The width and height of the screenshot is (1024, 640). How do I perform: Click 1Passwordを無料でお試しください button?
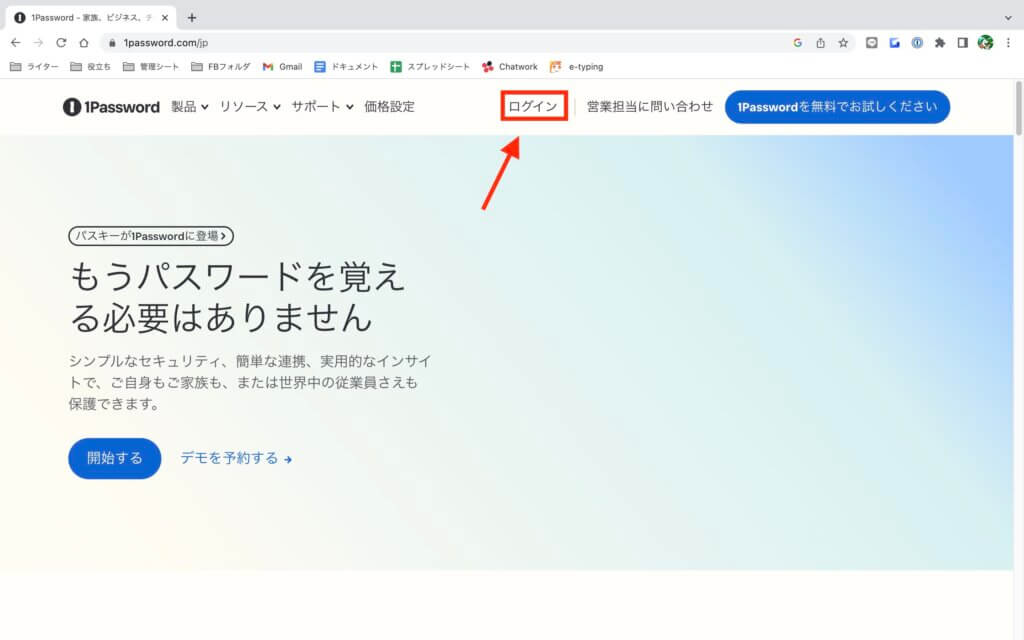[x=837, y=106]
